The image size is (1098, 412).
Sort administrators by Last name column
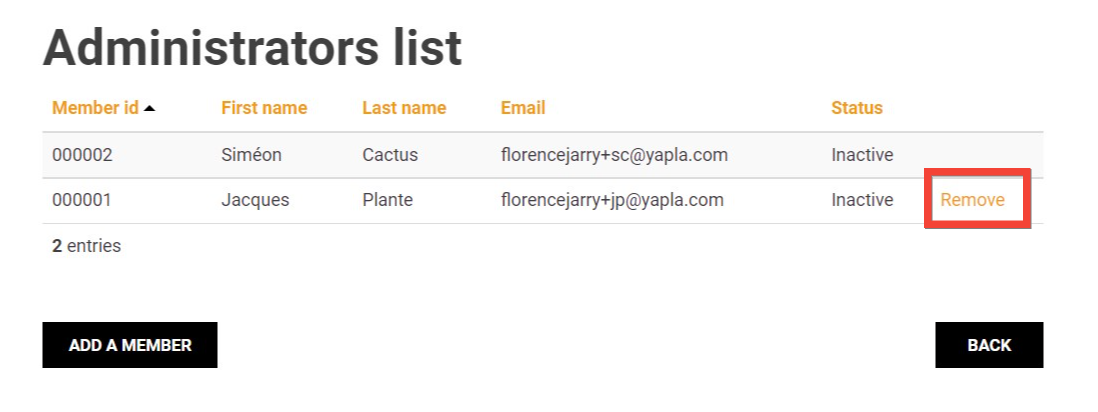(404, 108)
